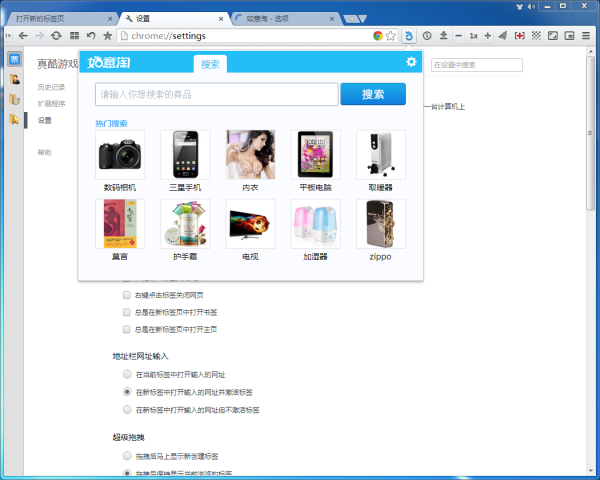Click the picture-in-picture window icon
The width and height of the screenshot is (600, 480).
coord(569,36)
